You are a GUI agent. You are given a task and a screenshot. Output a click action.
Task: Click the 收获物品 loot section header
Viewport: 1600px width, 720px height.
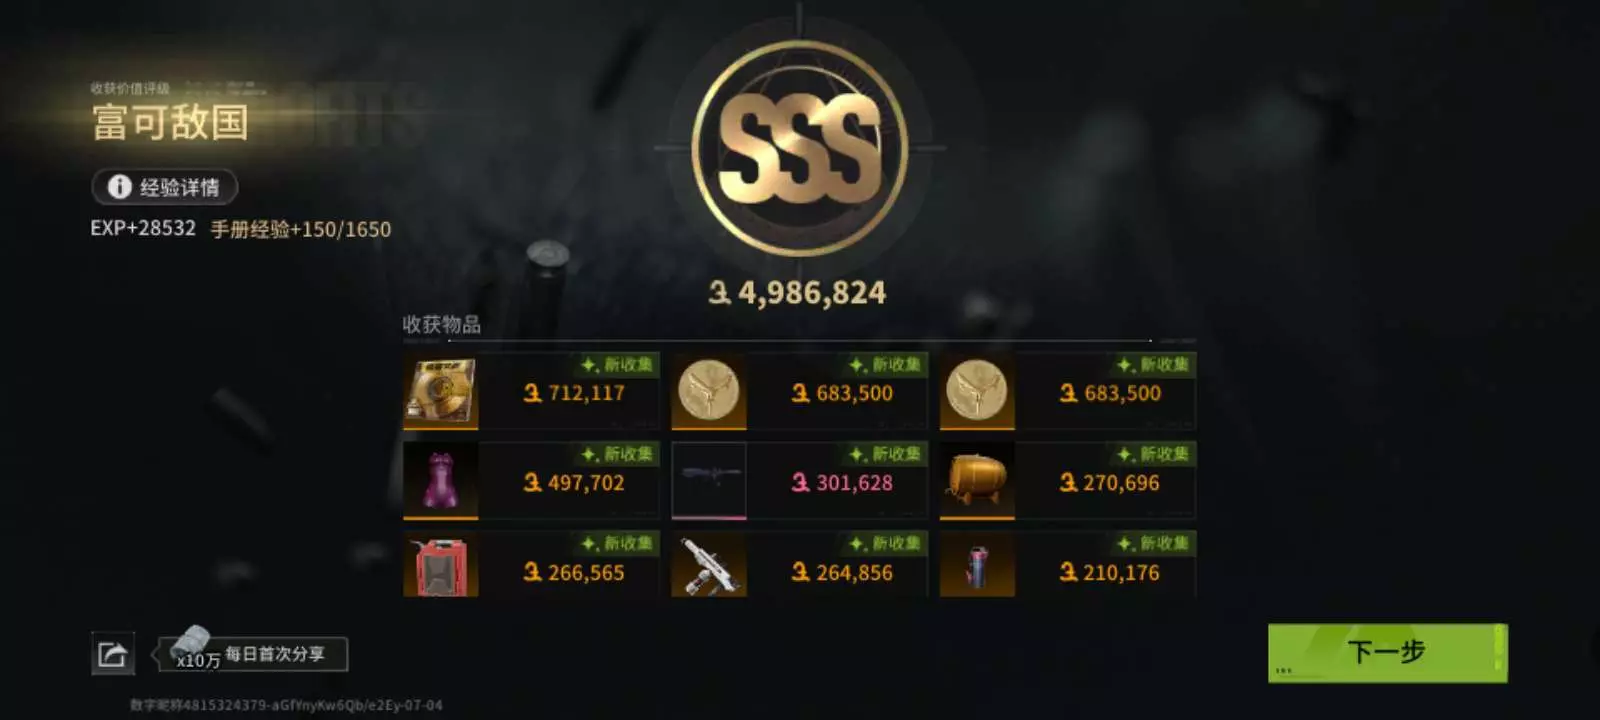441,324
